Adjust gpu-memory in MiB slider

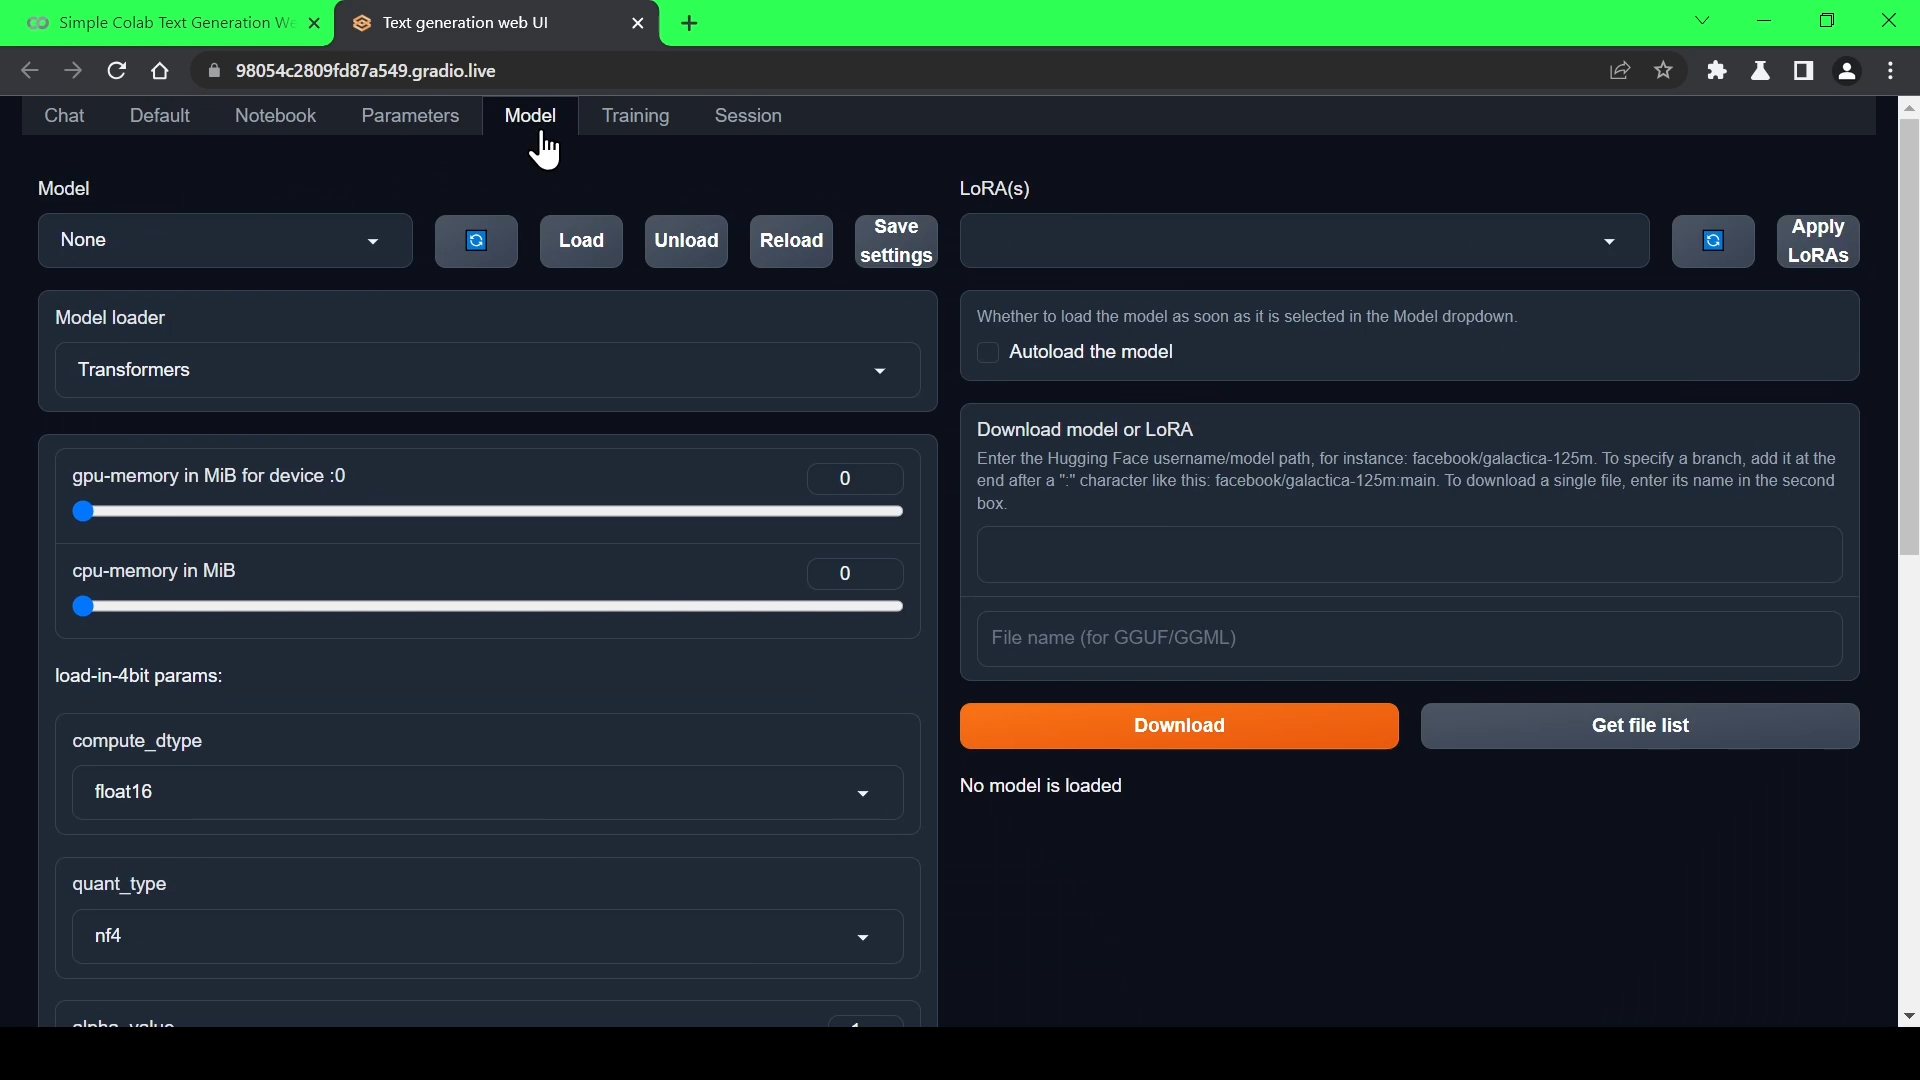pyautogui.click(x=84, y=512)
